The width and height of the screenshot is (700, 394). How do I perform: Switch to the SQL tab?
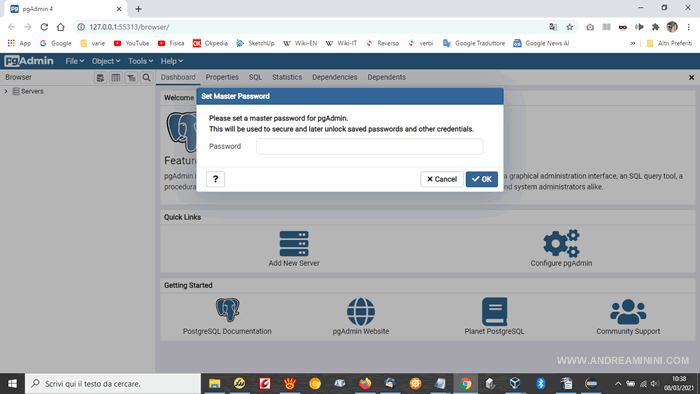(255, 77)
